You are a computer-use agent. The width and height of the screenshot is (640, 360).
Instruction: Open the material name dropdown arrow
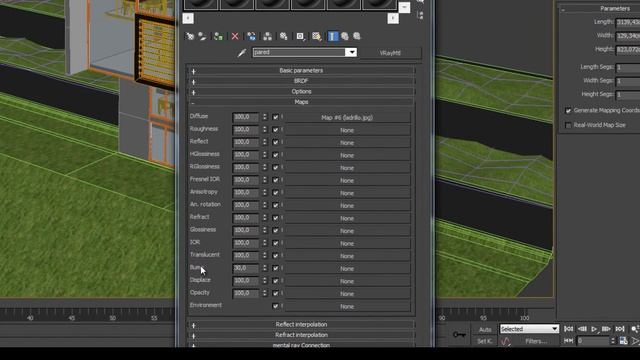point(351,52)
